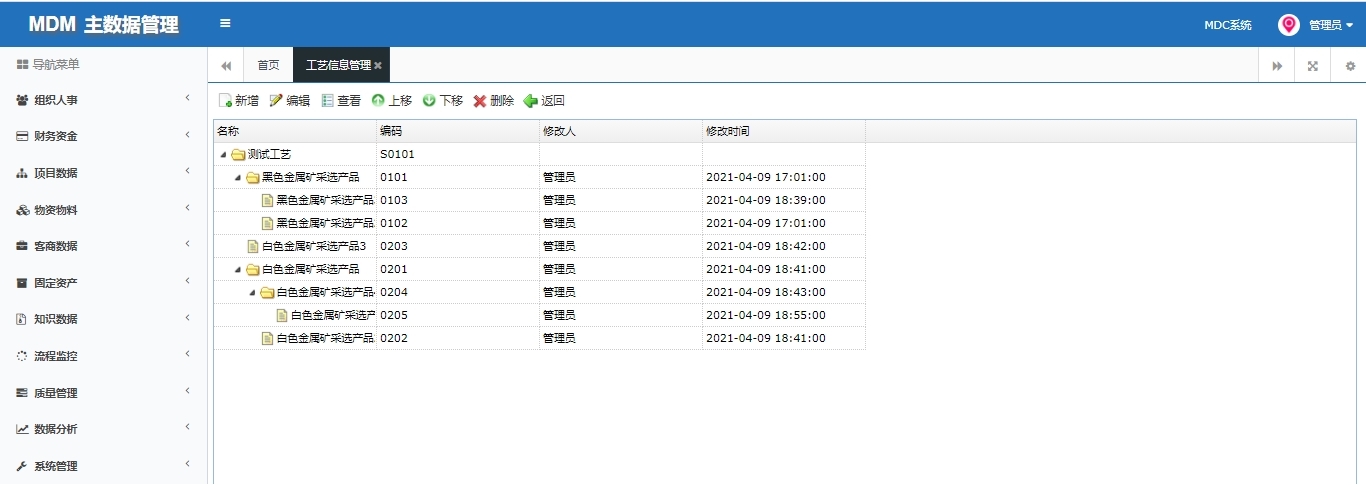Open the 系统管理 menu
The width and height of the screenshot is (1366, 485).
pyautogui.click(x=104, y=466)
